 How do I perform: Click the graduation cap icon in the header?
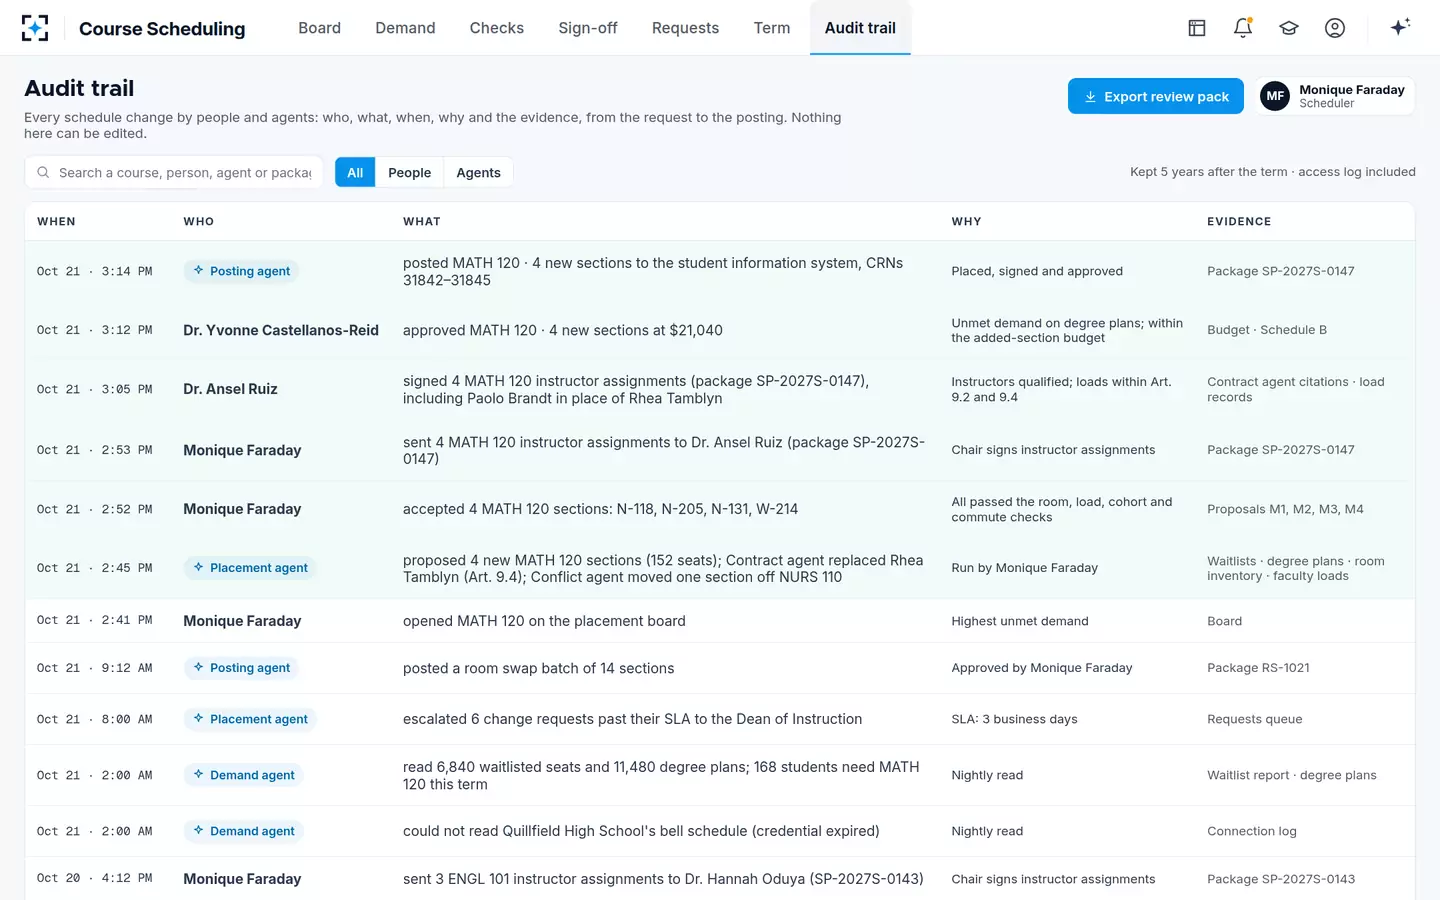tap(1289, 28)
